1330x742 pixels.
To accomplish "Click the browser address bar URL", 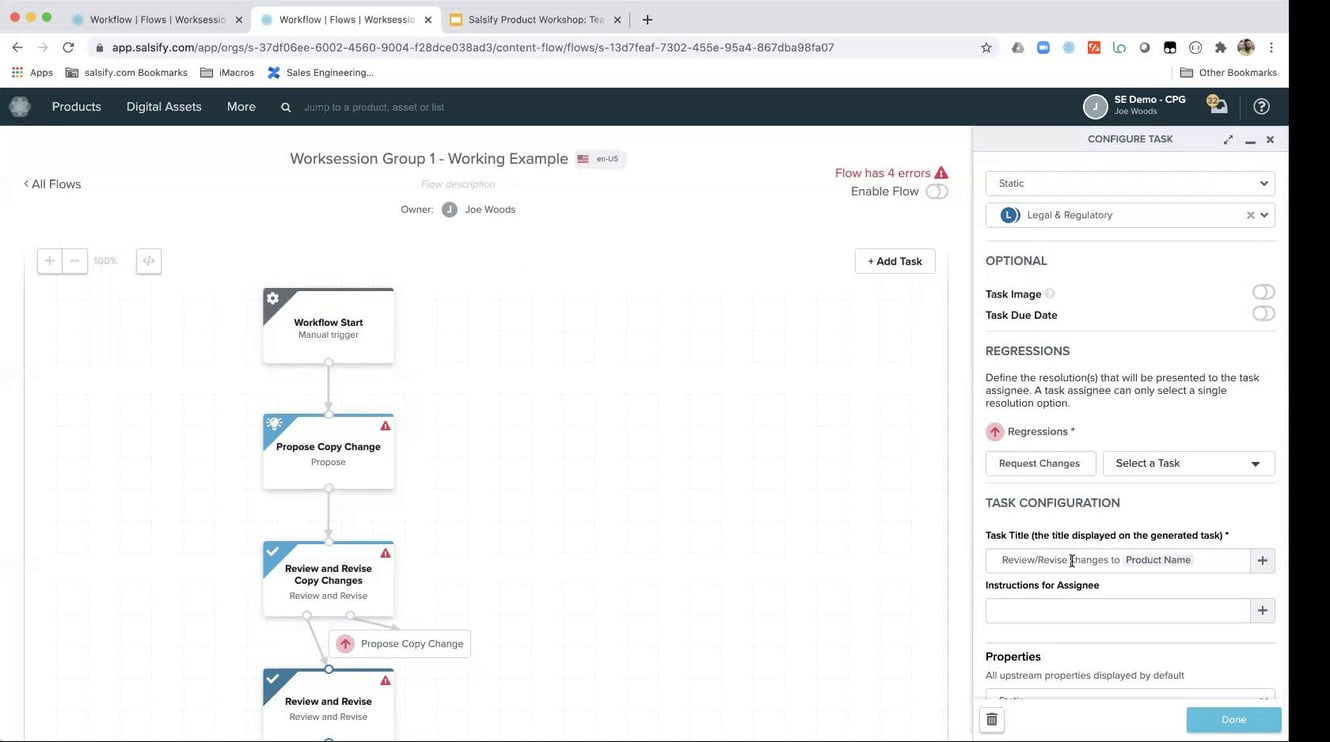I will pyautogui.click(x=472, y=47).
